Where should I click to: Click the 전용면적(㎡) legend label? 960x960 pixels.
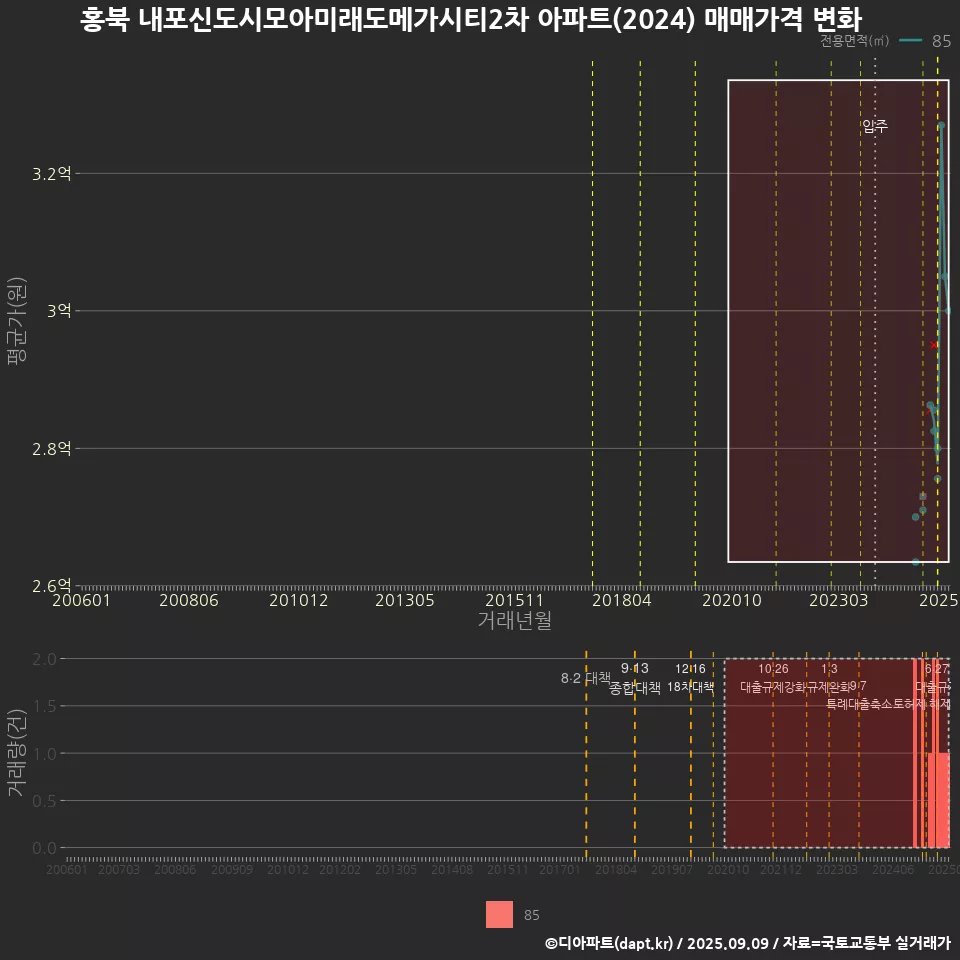tap(854, 40)
